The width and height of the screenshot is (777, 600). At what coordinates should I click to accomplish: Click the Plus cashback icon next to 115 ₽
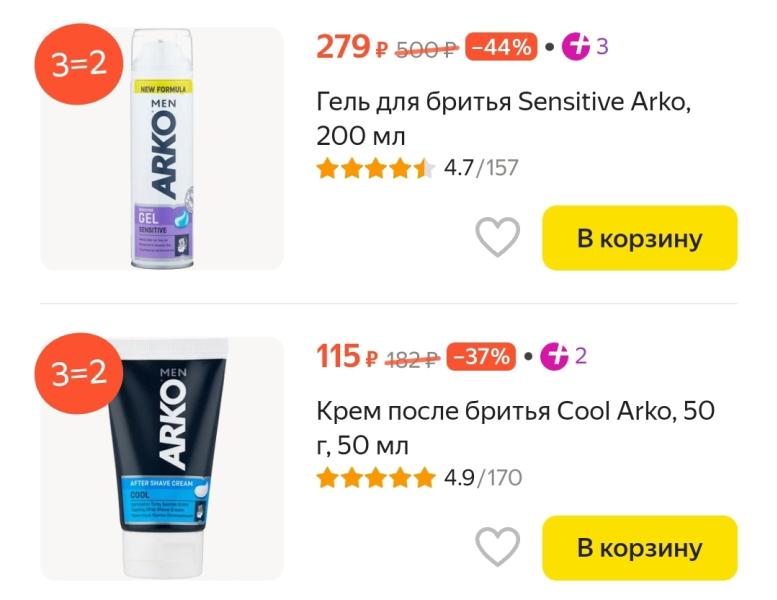[x=555, y=356]
